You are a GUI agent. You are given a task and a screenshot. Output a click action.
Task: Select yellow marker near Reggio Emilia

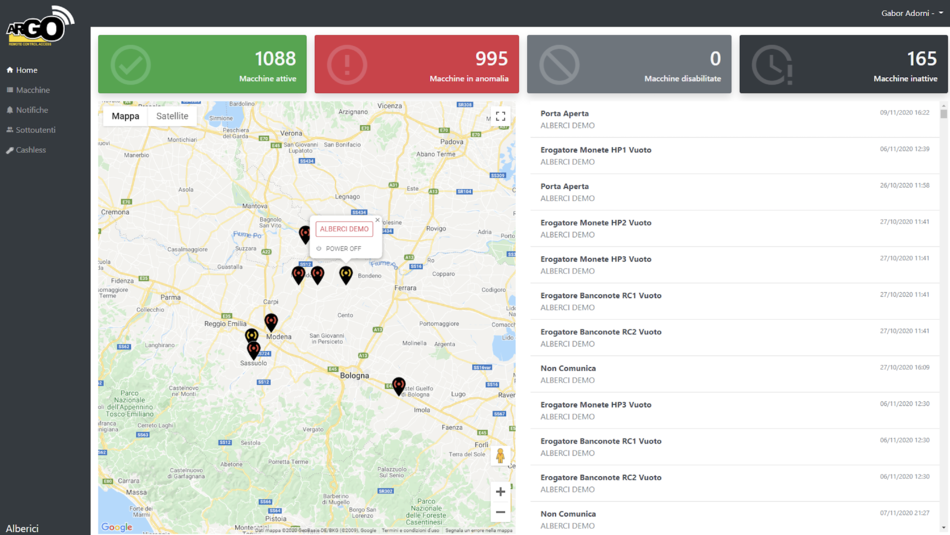(x=251, y=335)
